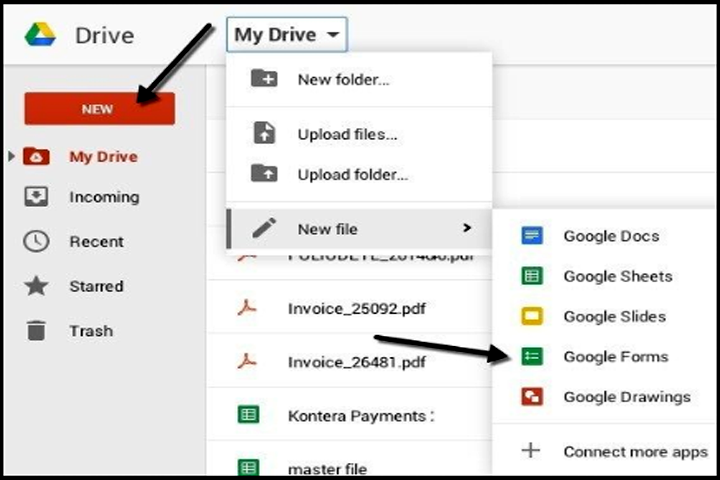Open Starred items in the sidebar
720x480 pixels.
tap(96, 286)
